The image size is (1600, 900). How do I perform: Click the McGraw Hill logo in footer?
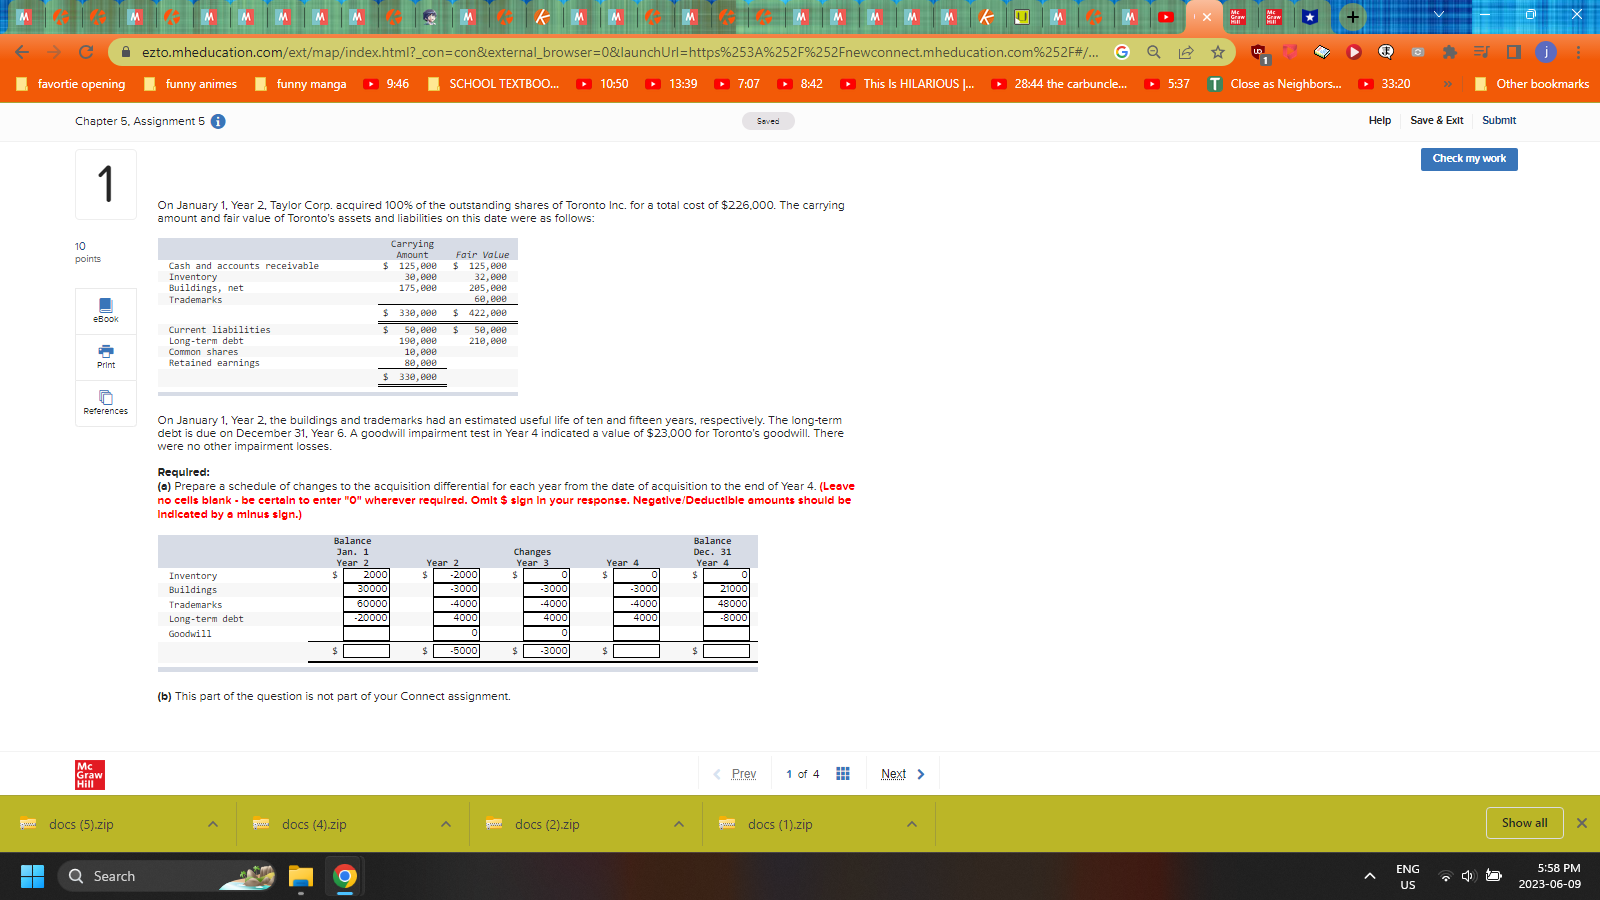tap(90, 775)
